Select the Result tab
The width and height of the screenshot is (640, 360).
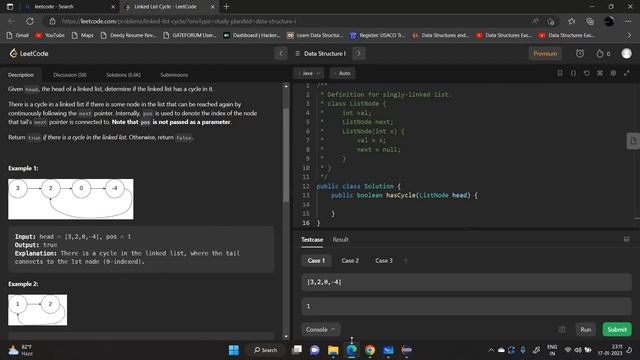tap(340, 240)
